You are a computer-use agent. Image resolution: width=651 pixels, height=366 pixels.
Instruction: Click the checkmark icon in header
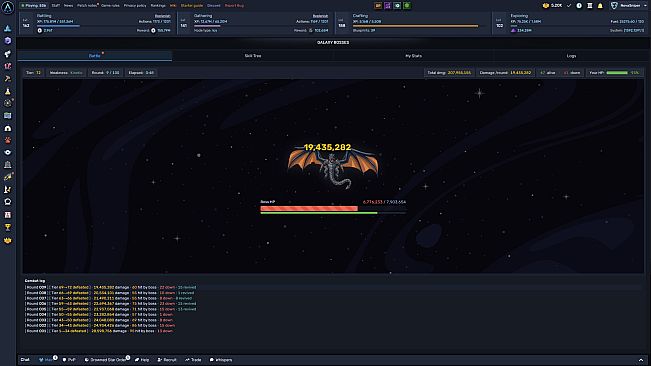569,6
